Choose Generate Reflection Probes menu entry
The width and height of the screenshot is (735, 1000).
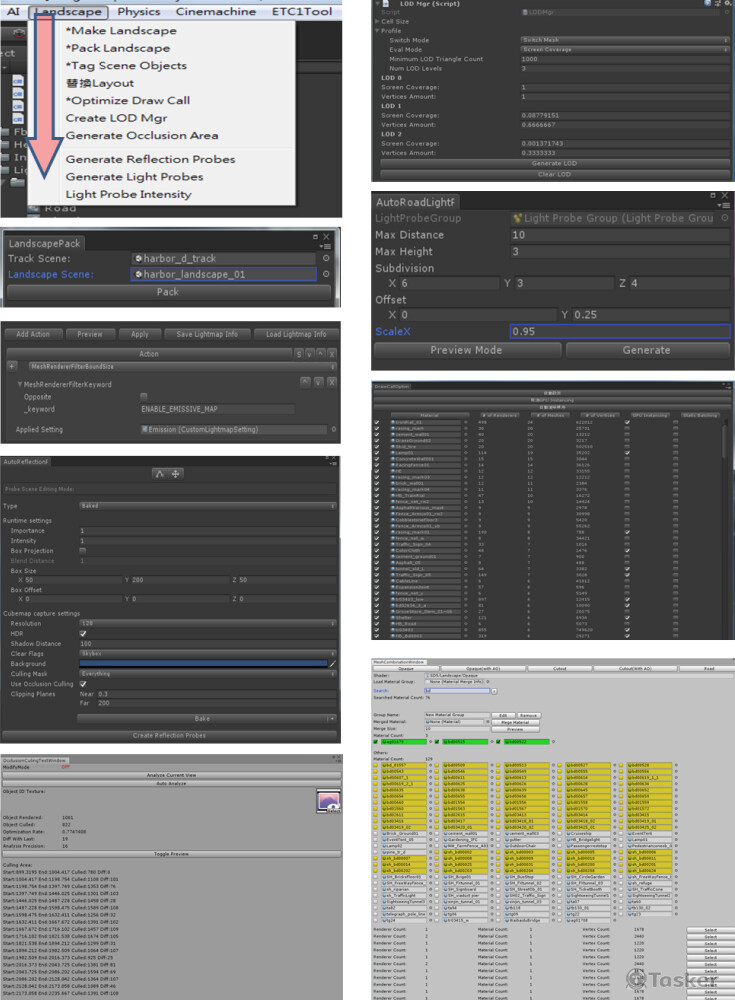pos(151,159)
